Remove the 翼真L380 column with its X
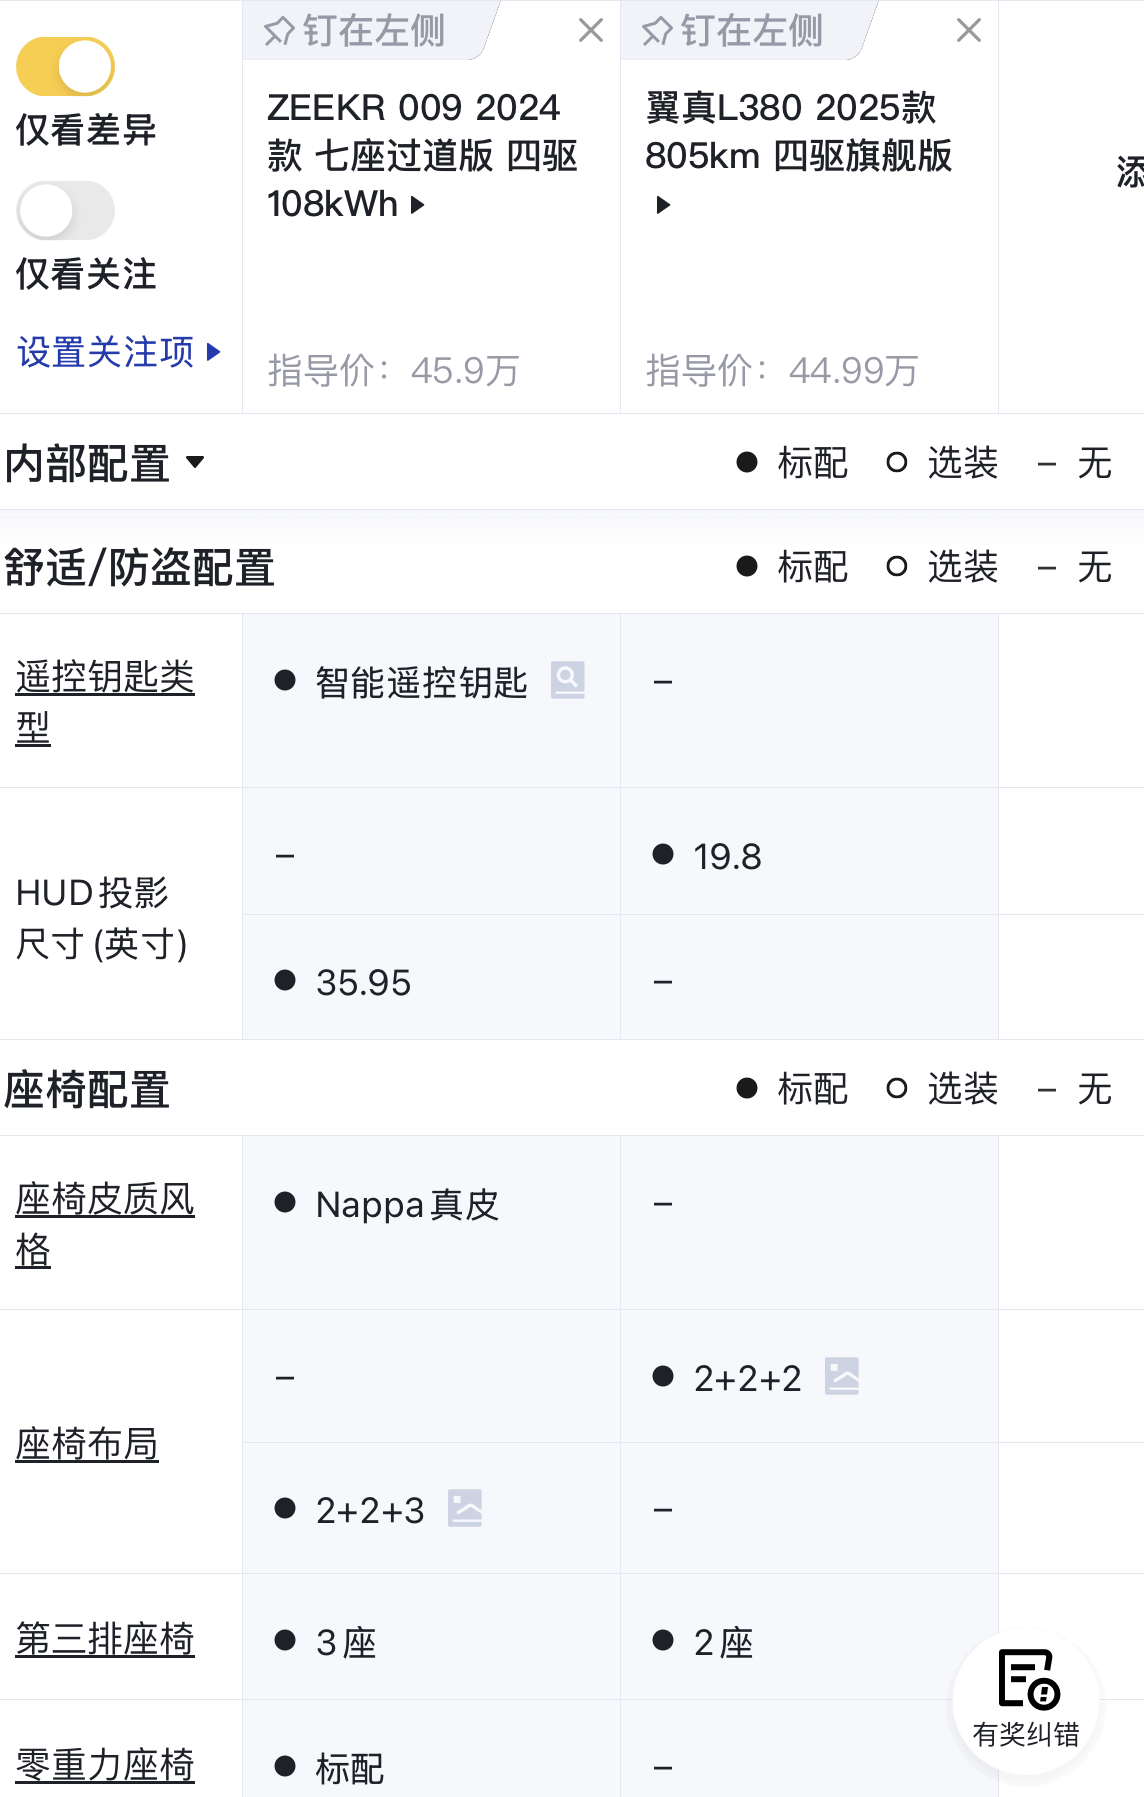Viewport: 1144px width, 1797px height. (x=969, y=29)
